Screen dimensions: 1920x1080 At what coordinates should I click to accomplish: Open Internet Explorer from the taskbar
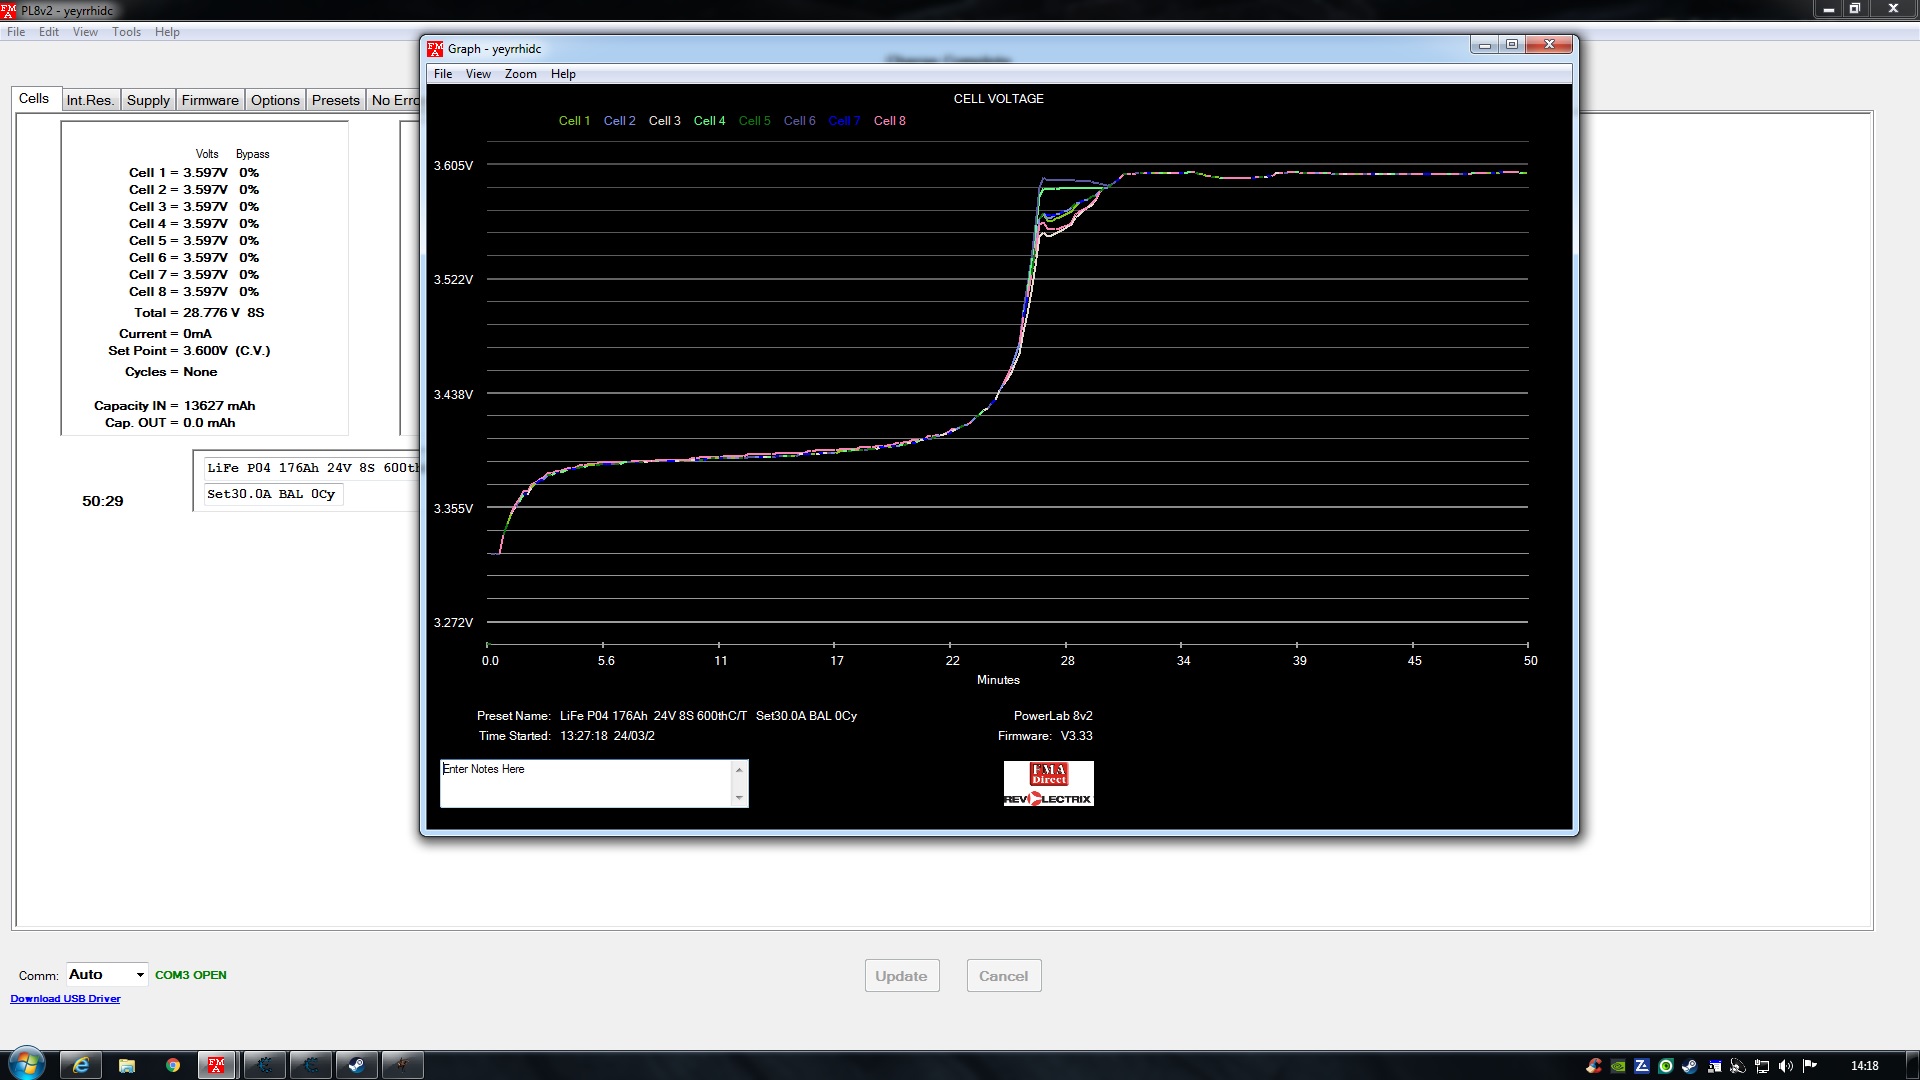pos(81,1065)
